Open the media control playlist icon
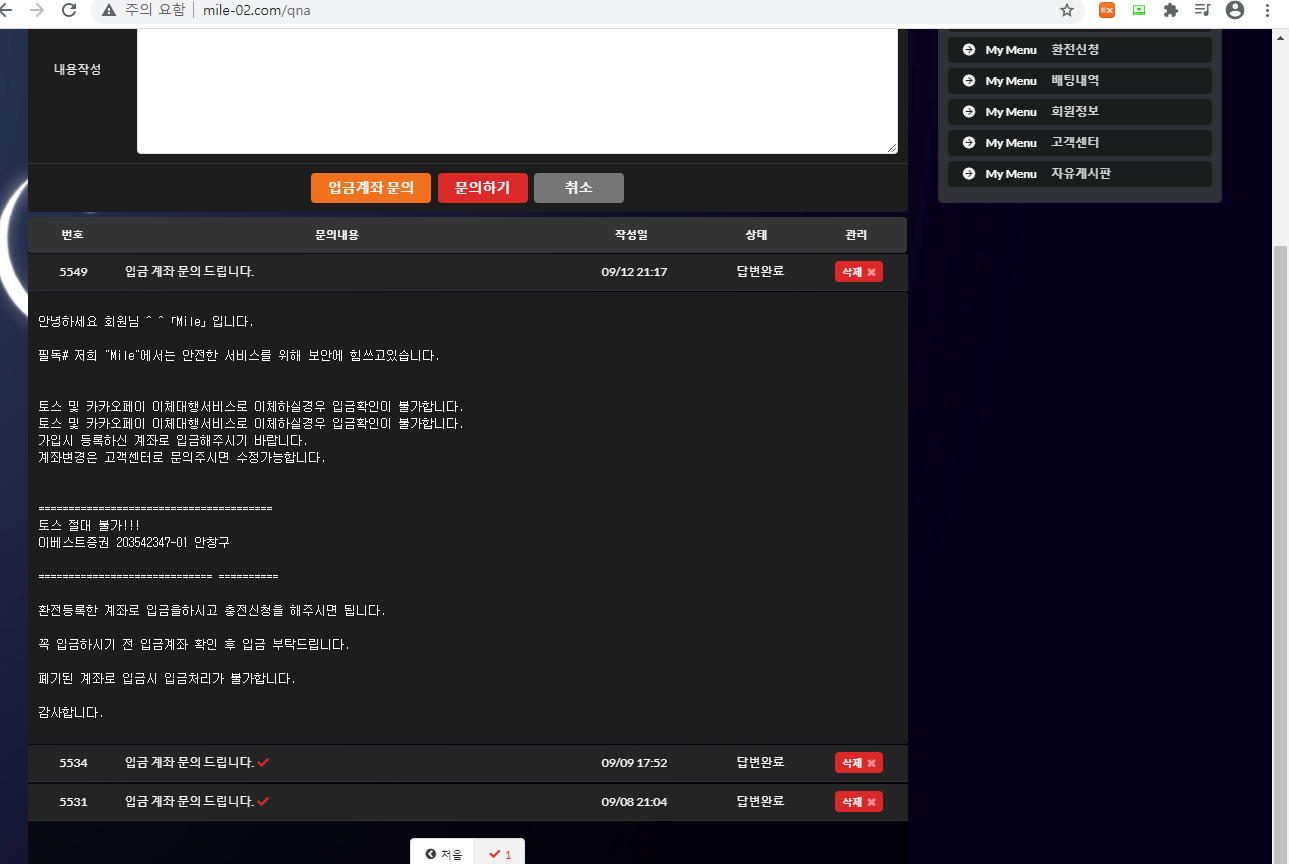The width and height of the screenshot is (1289, 864). 1202,10
